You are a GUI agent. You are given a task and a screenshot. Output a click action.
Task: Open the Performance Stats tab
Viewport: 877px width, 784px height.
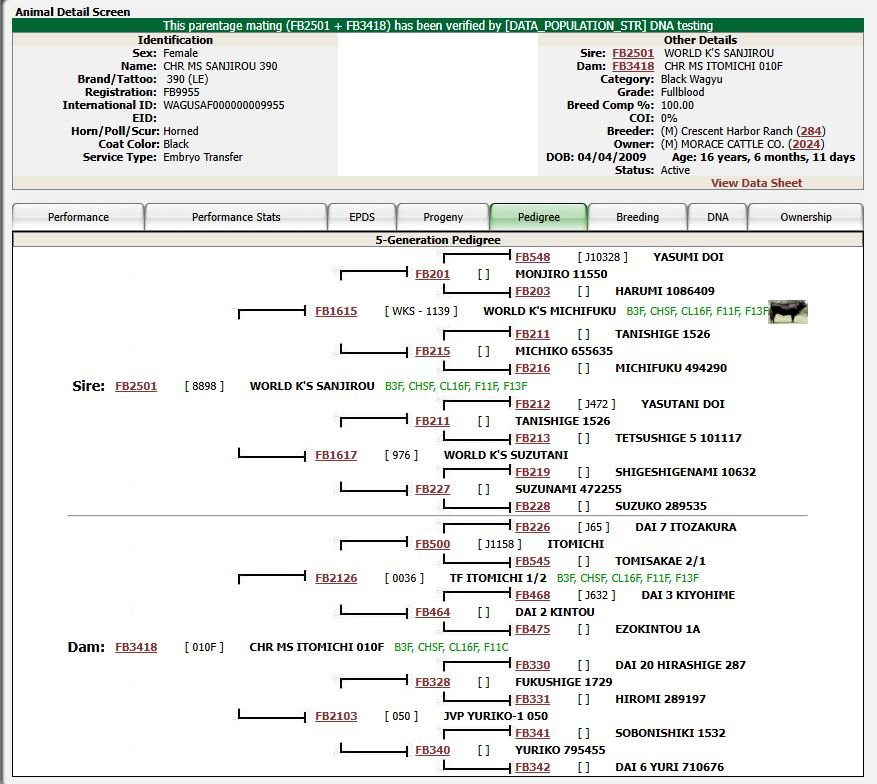[x=236, y=217]
